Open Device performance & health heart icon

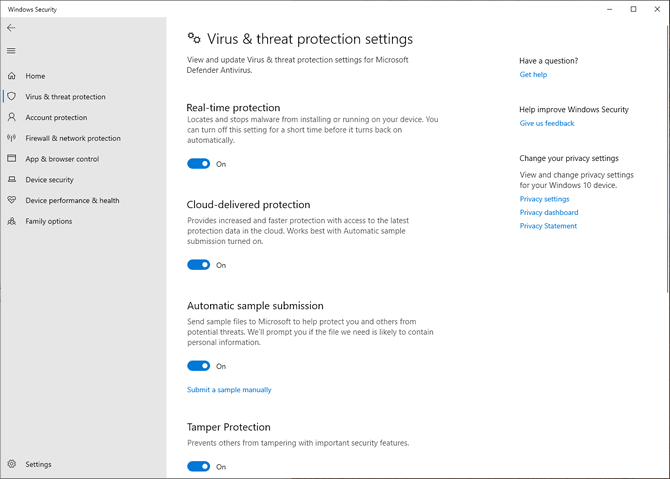tap(12, 200)
